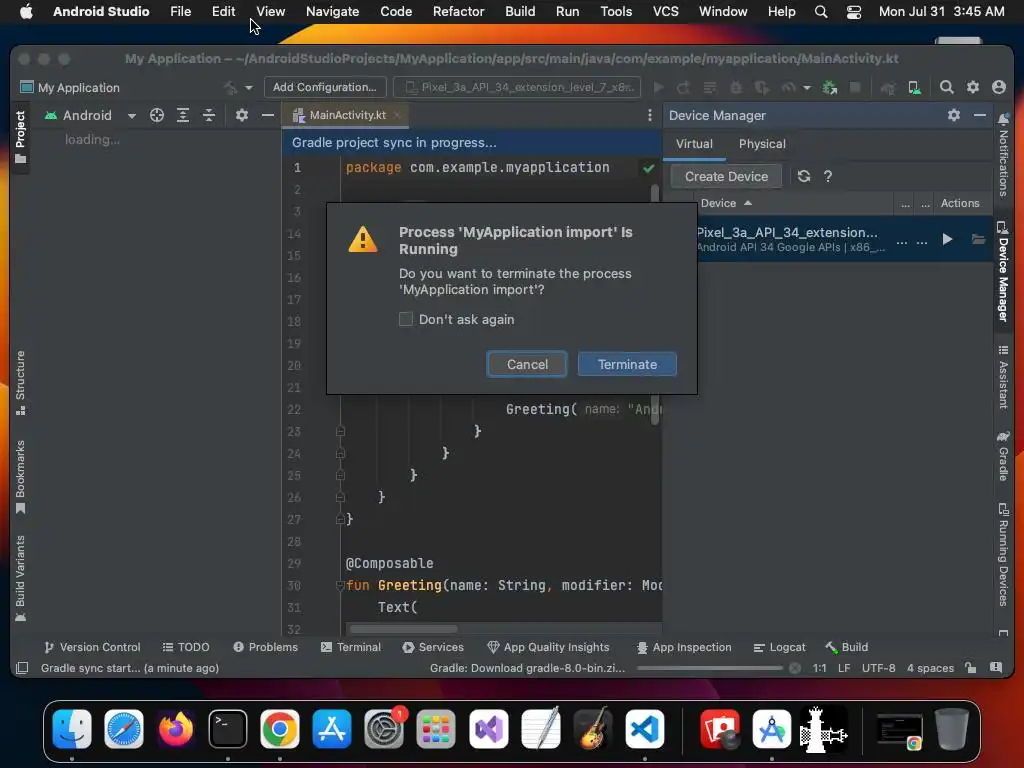The width and height of the screenshot is (1024, 768).
Task: Open the Bookmarks side tool window
Action: [20, 477]
